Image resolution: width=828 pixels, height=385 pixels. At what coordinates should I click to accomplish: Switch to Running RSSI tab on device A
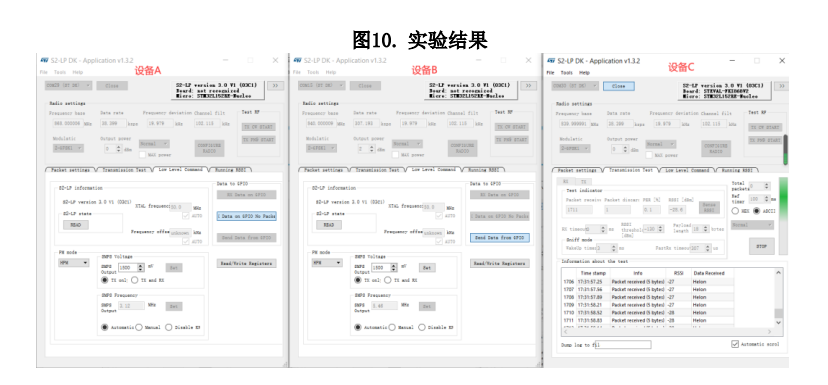231,170
